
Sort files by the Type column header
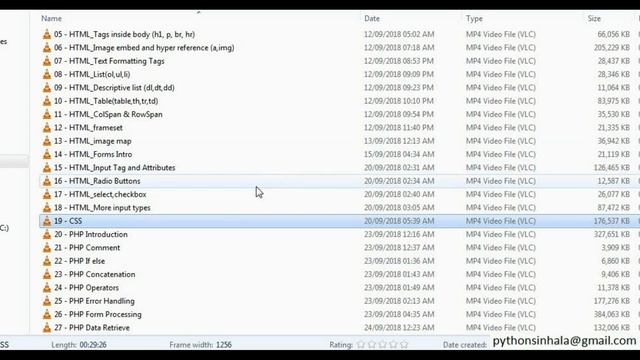coord(474,18)
